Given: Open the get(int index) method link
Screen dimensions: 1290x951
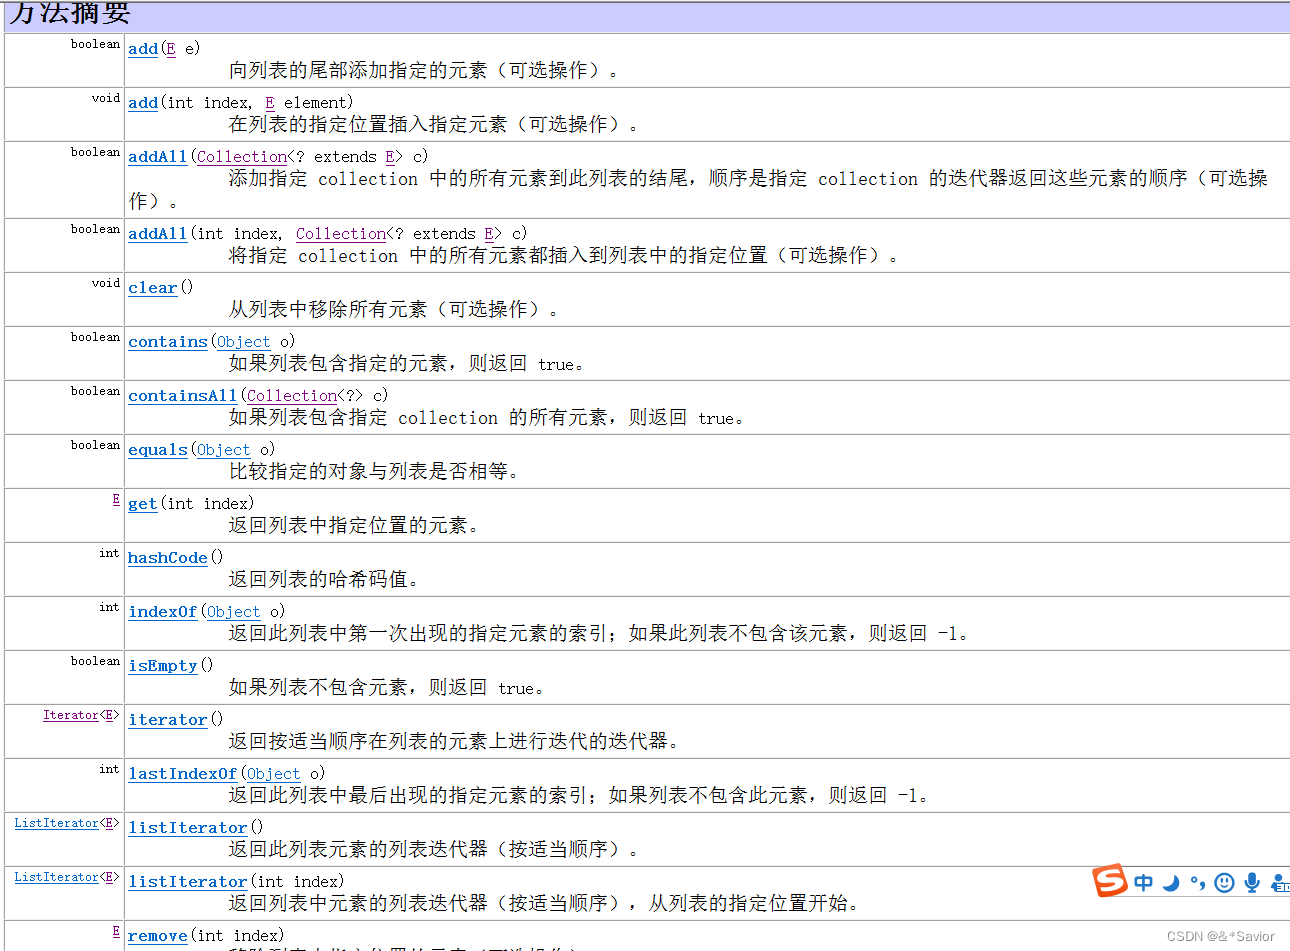Looking at the screenshot, I should (x=143, y=503).
